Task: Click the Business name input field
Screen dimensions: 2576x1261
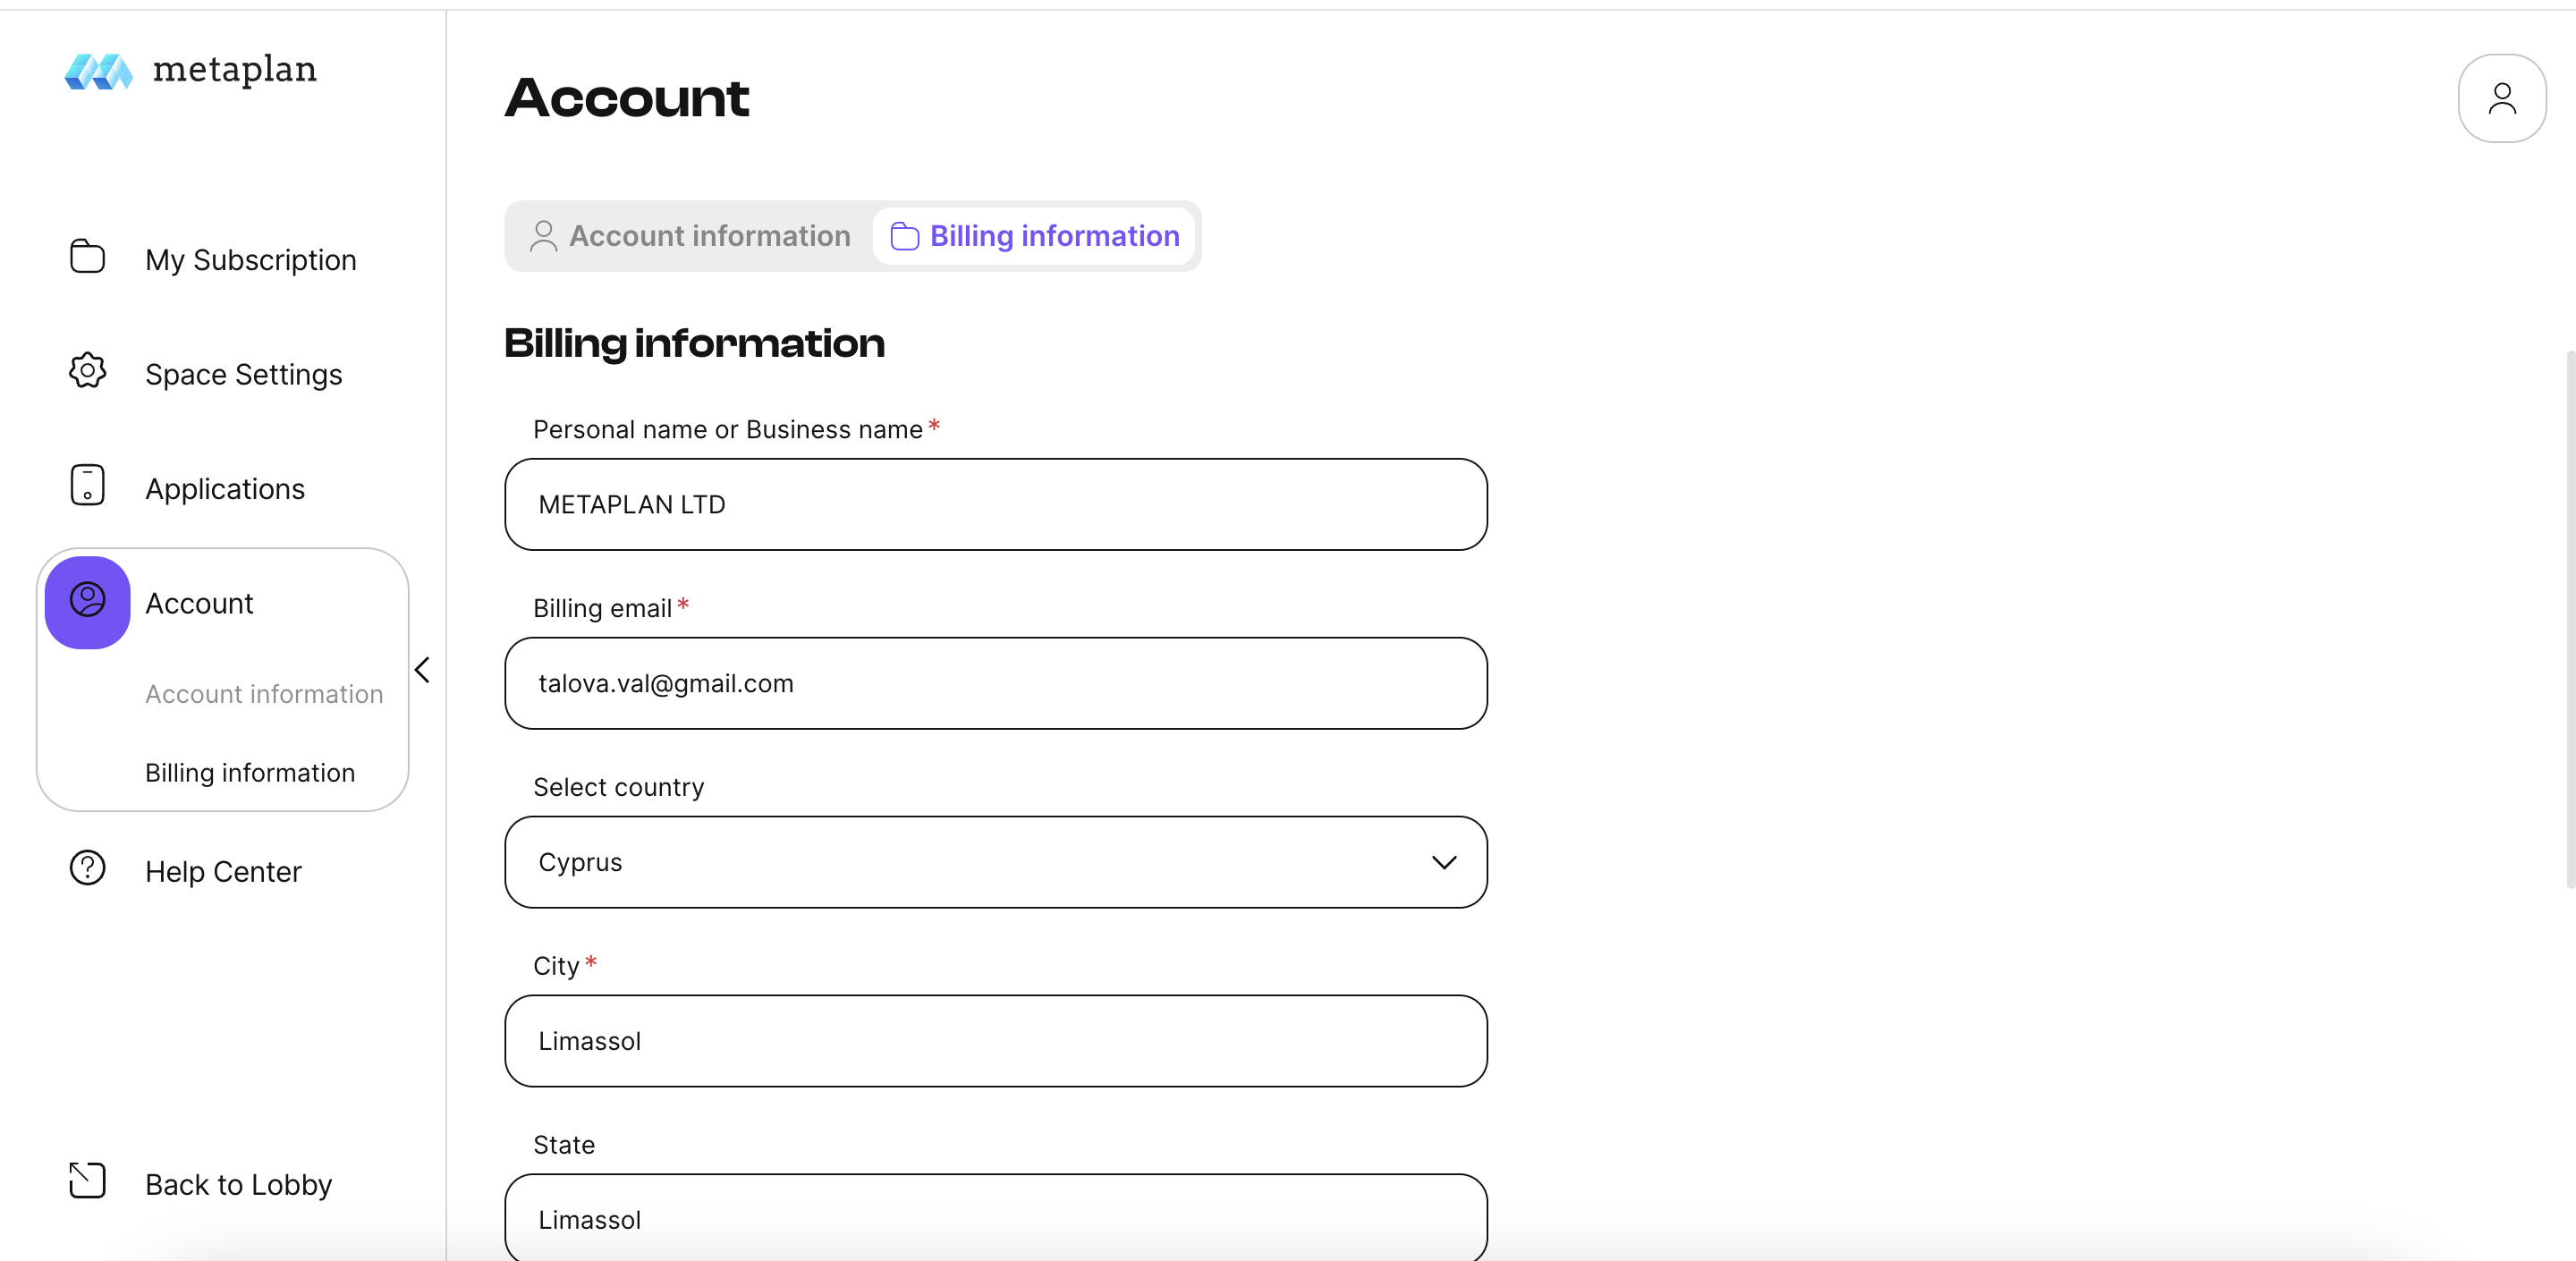Action: [x=995, y=505]
